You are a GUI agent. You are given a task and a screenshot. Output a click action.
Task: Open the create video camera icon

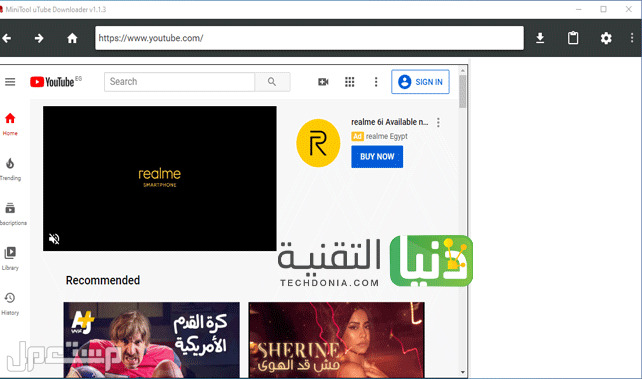point(323,82)
